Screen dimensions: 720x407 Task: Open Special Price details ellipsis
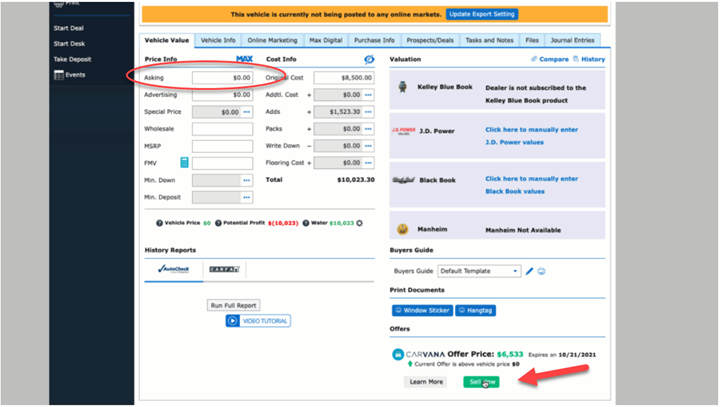pos(247,112)
